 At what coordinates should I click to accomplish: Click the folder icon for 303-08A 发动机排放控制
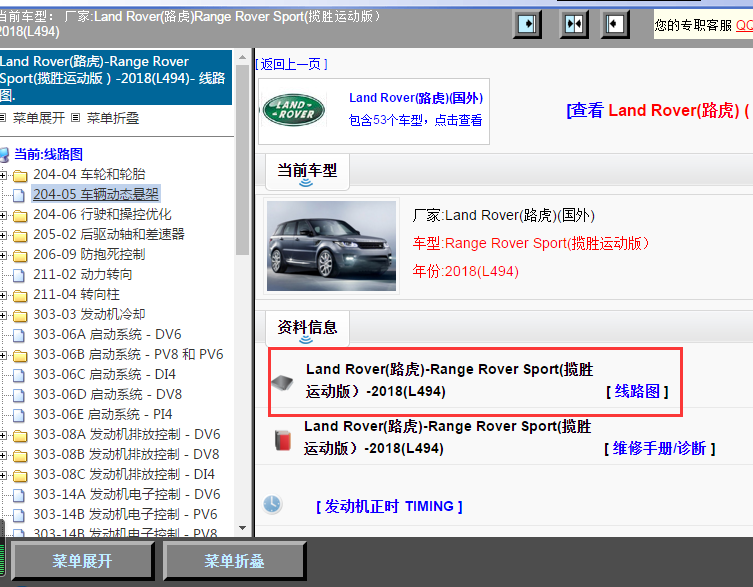tap(20, 436)
